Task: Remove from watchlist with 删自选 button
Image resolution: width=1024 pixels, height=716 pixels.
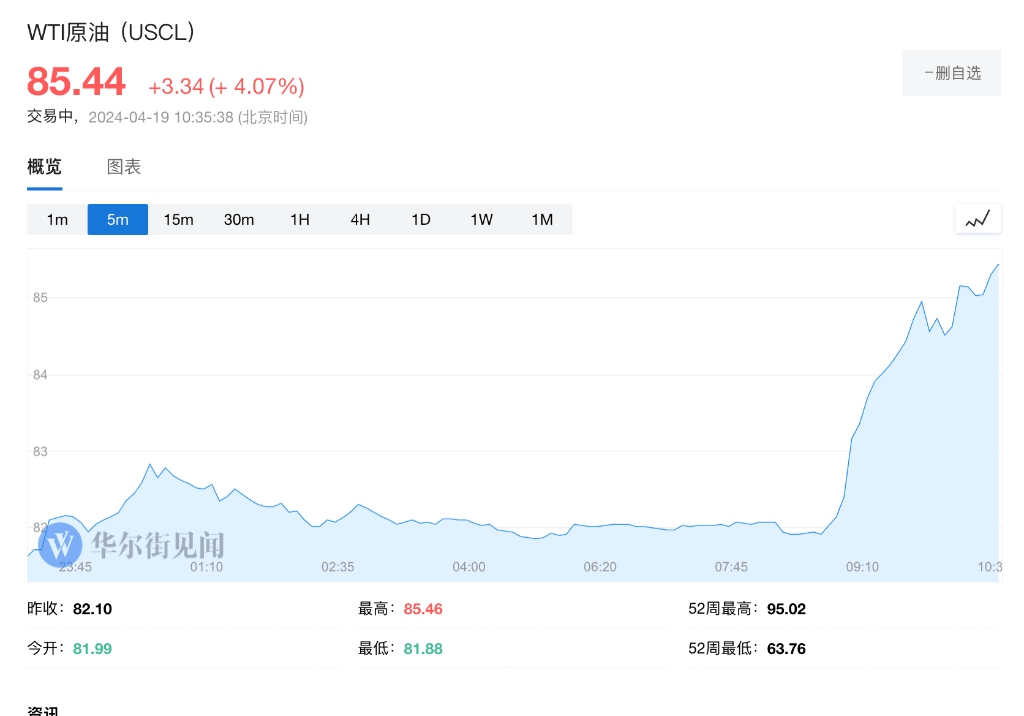Action: (951, 73)
